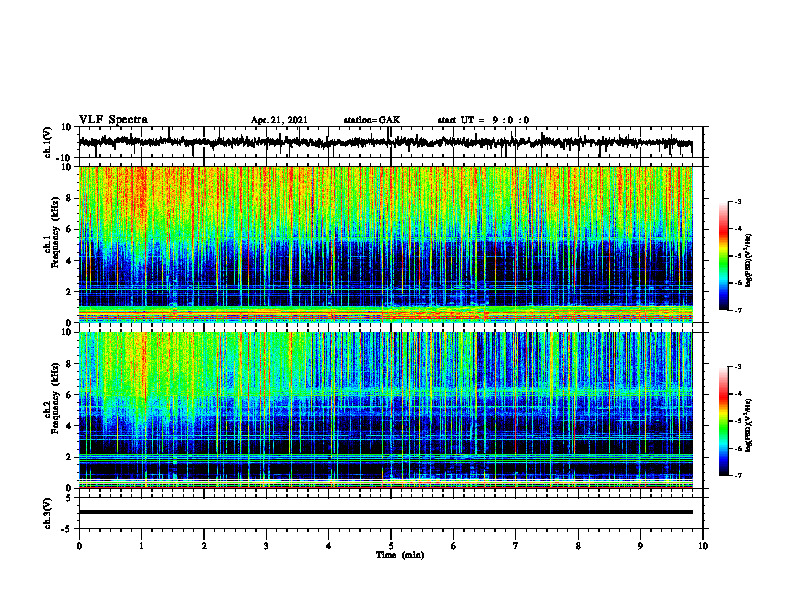Click the ch.2 spectrogram color scale bar
Screen dimensions: 792x612
coord(723,421)
